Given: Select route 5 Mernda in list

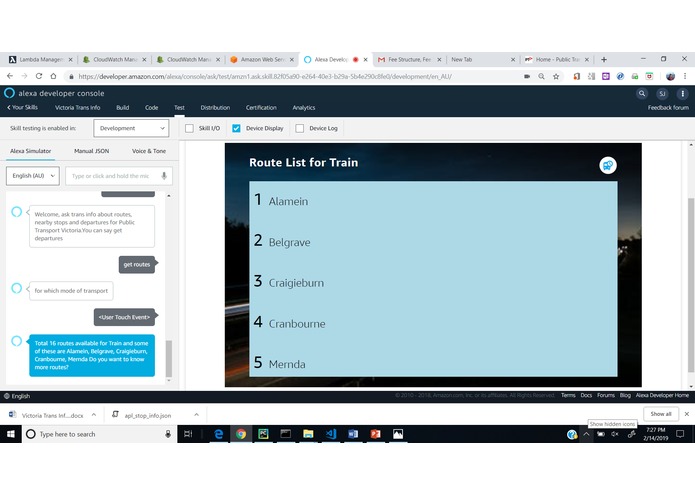Looking at the screenshot, I should (433, 363).
